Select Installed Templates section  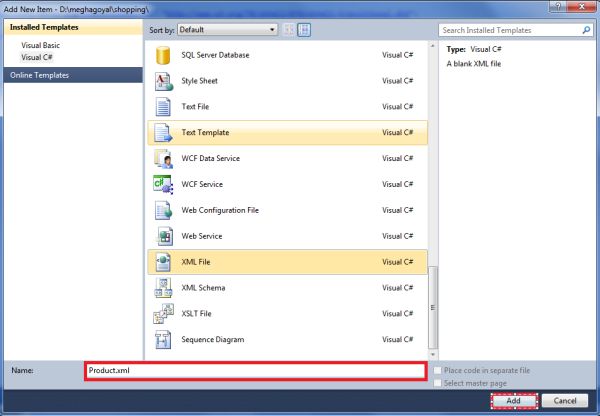(x=73, y=28)
